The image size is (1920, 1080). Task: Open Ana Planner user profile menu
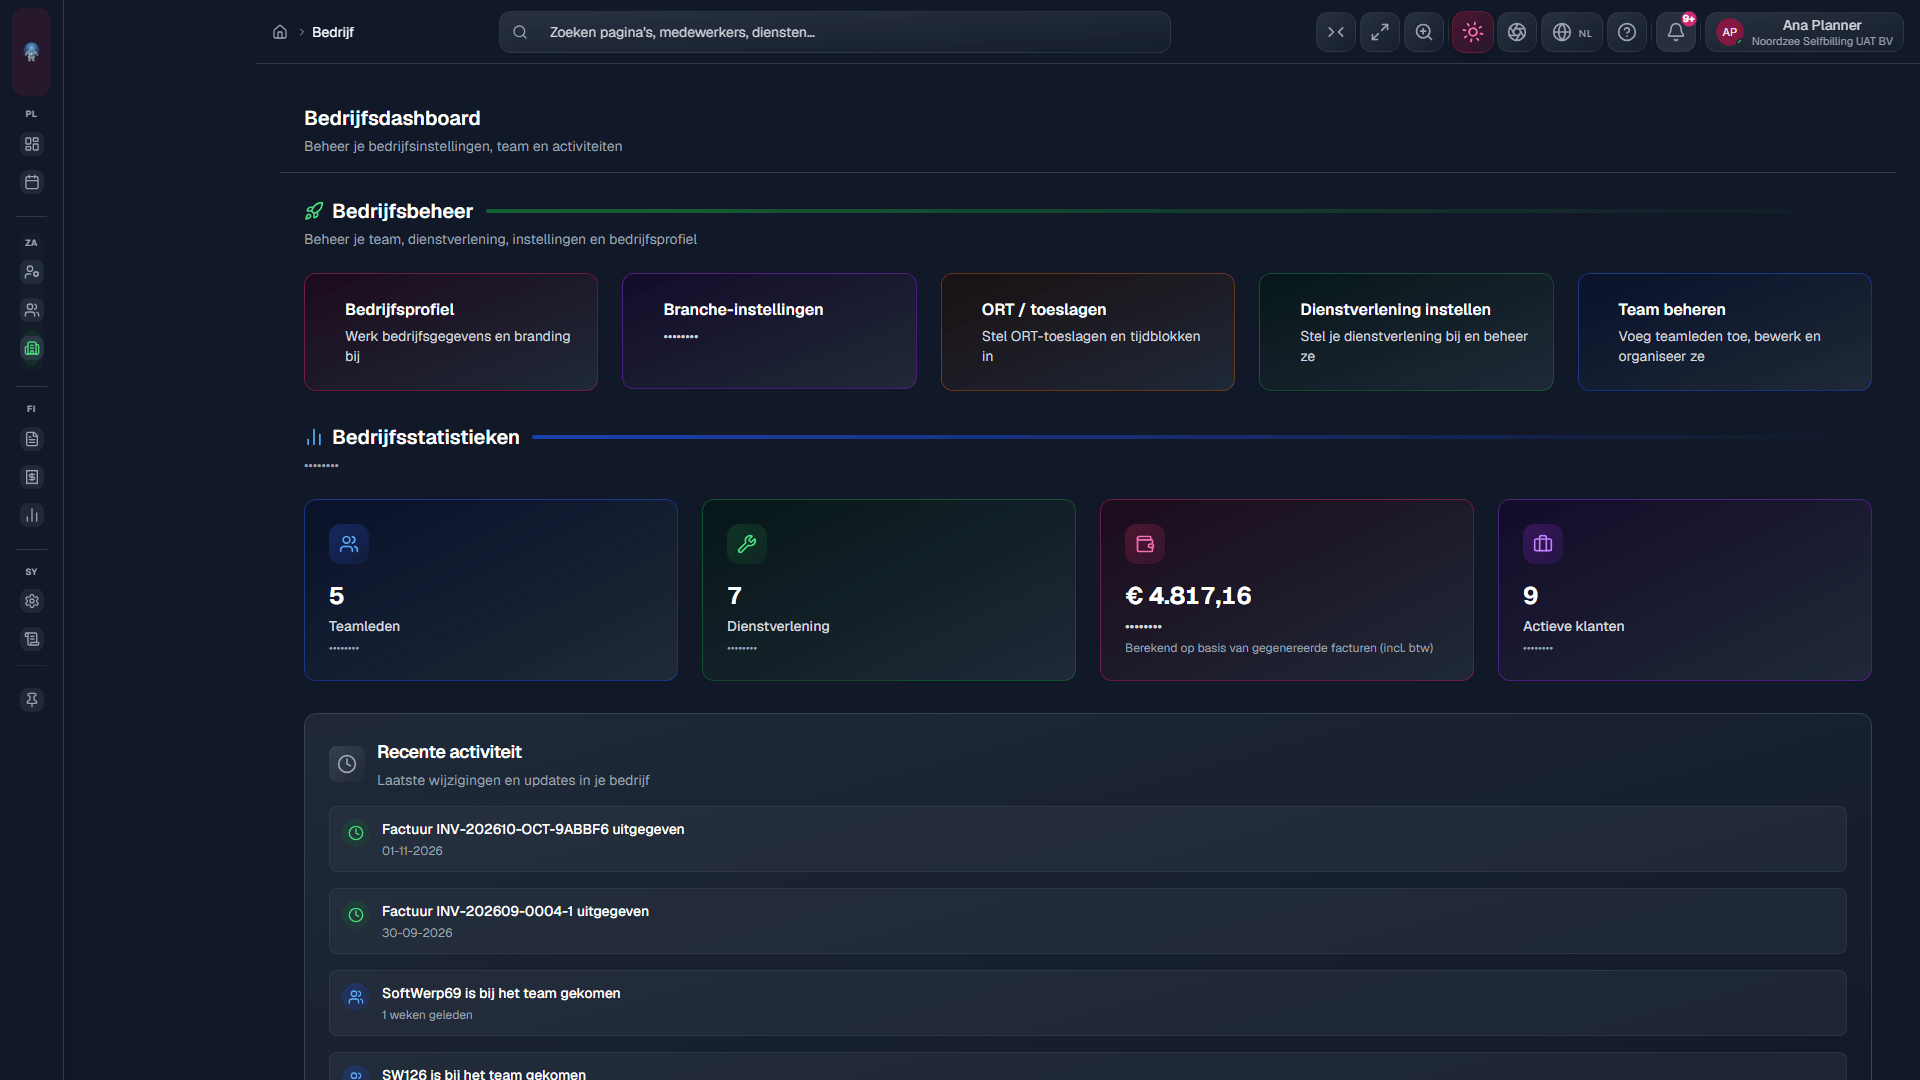1804,32
